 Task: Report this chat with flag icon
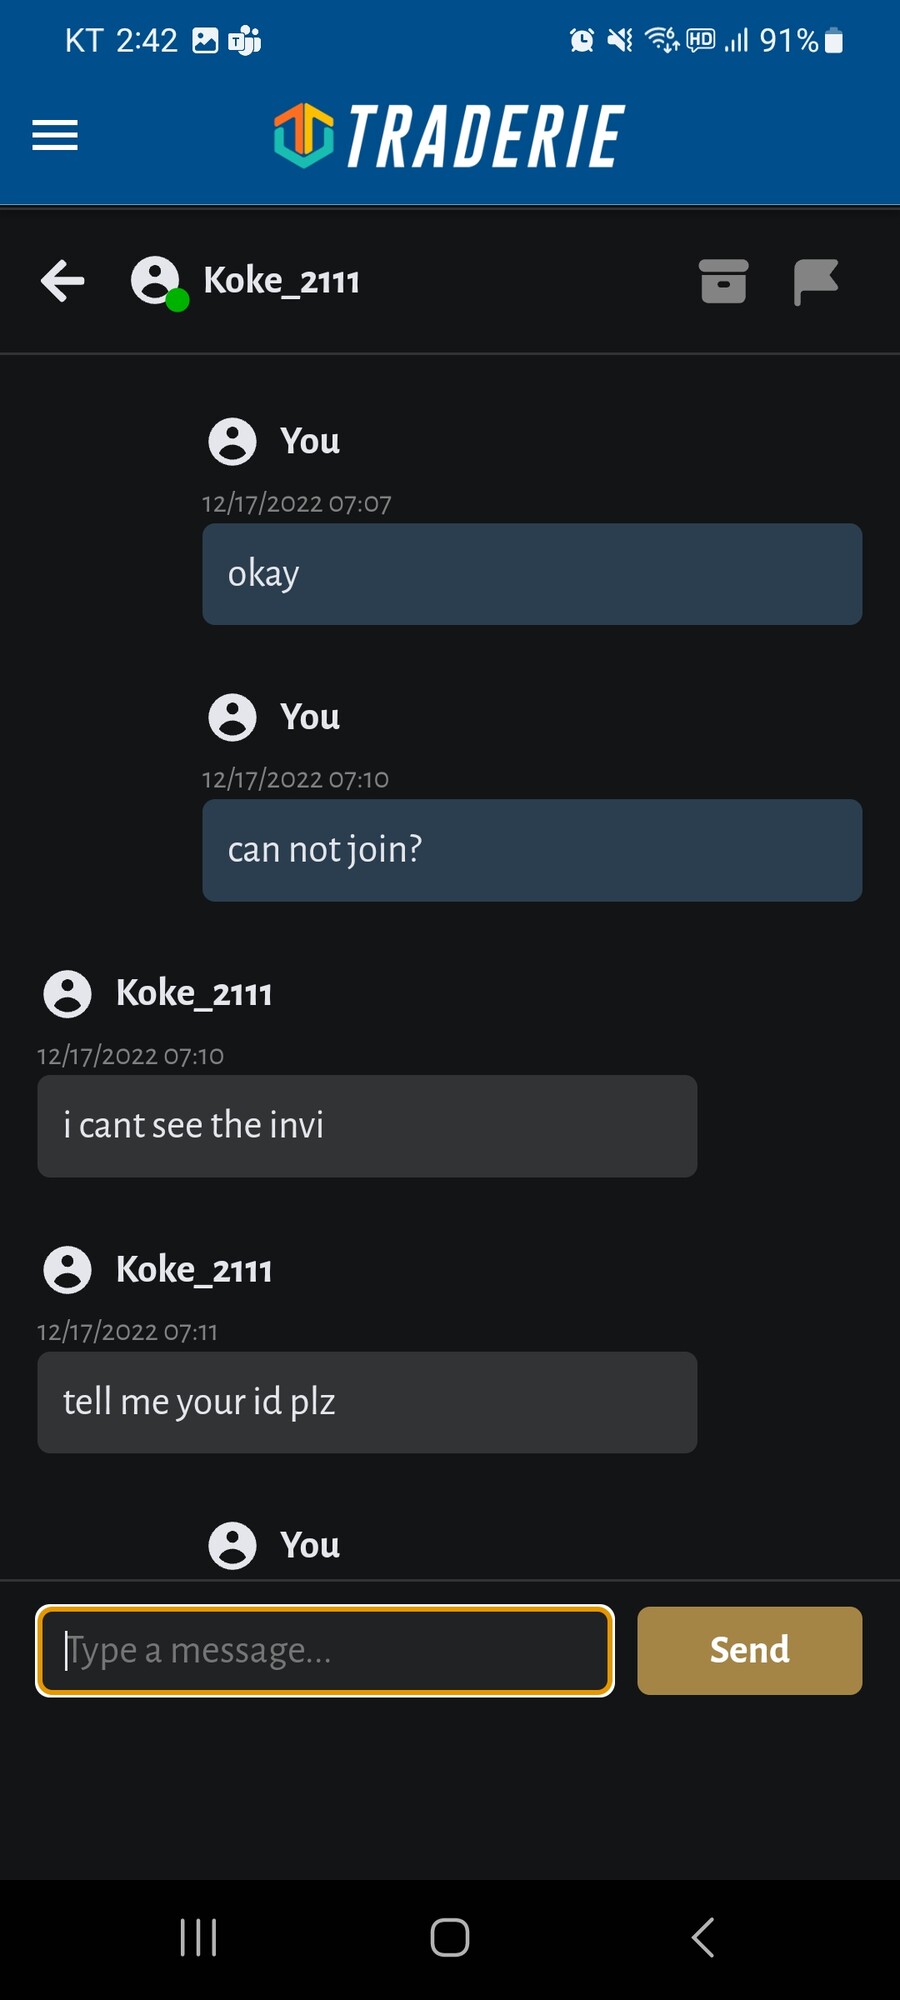815,281
